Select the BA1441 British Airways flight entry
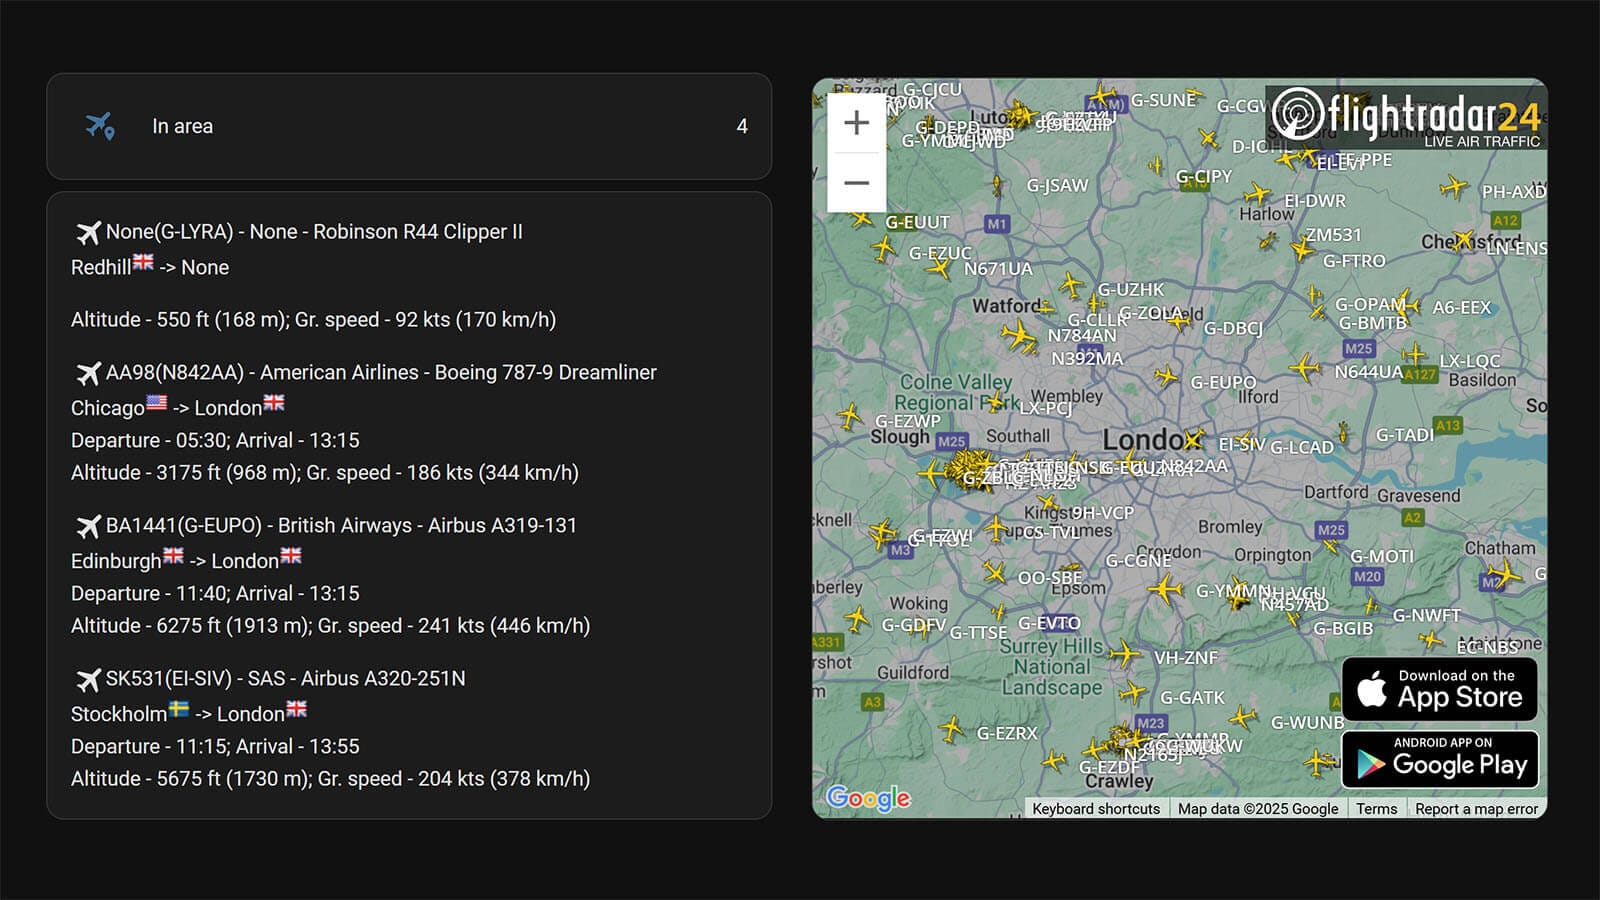1600x900 pixels. coord(341,526)
